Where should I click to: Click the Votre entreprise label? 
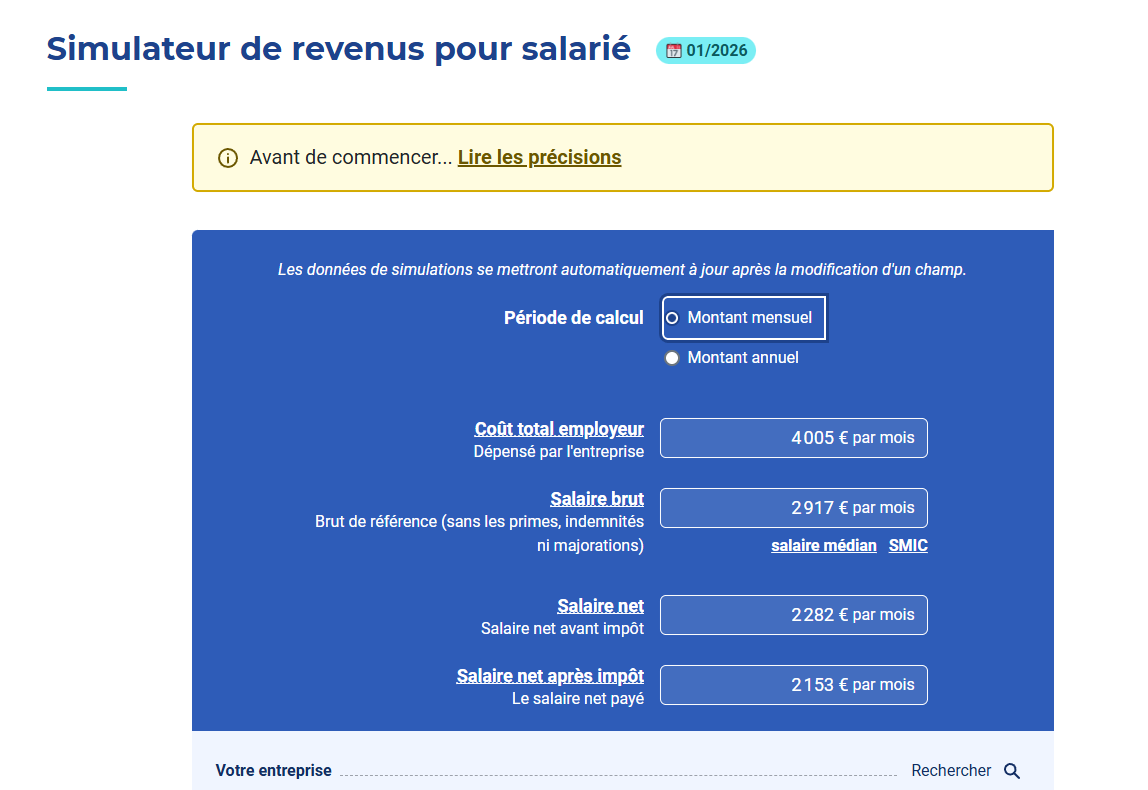pos(273,770)
